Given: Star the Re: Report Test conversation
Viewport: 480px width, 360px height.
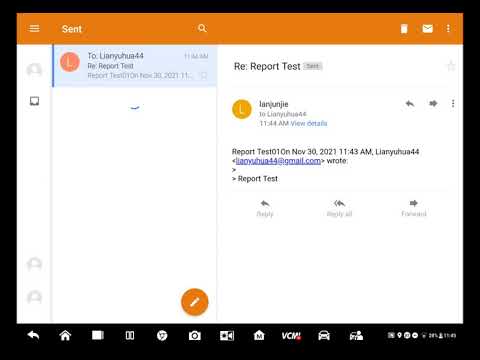Looking at the screenshot, I should (451, 66).
